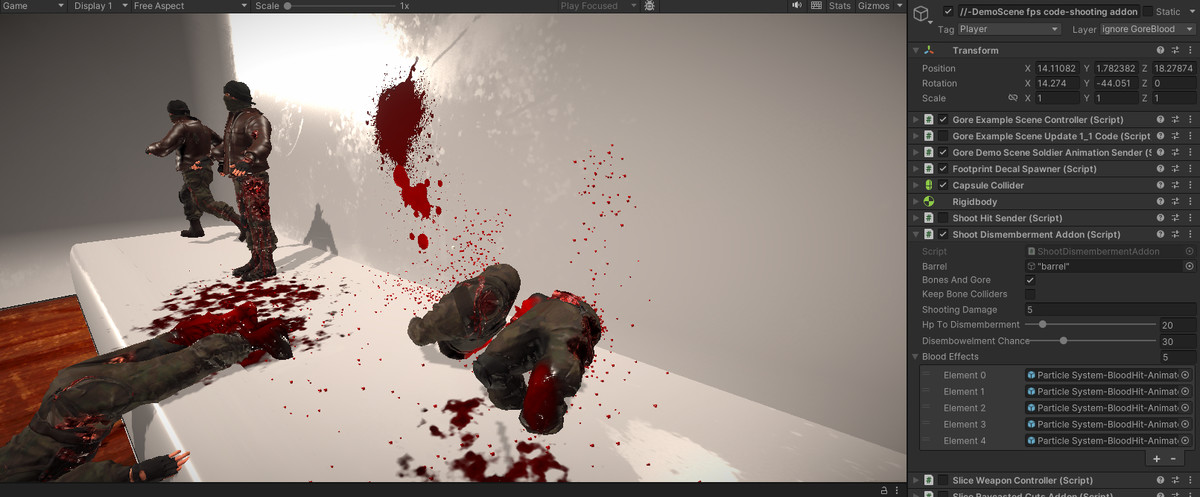Toggle the Scale constrained proportions link icon
Screen dimensions: 1200x497
click(x=1012, y=98)
